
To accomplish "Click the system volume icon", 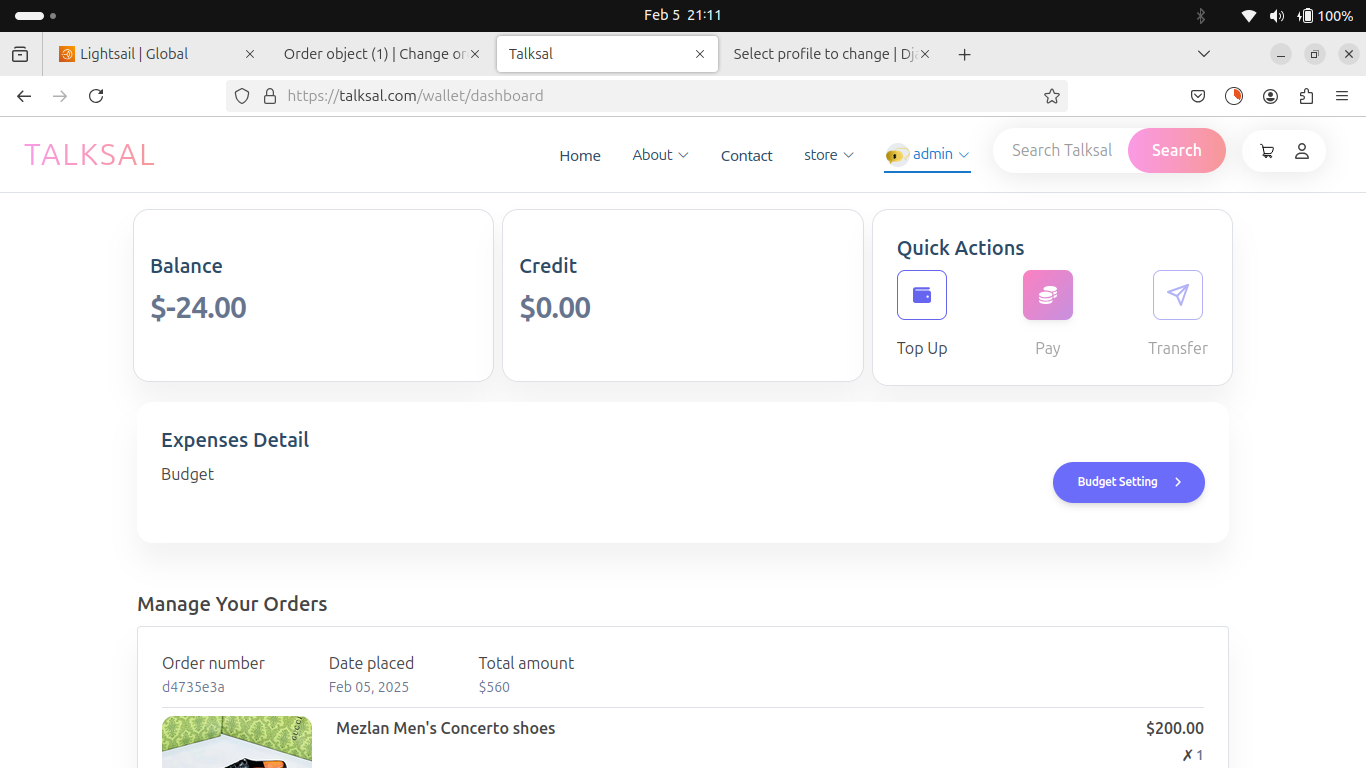I will (1277, 15).
